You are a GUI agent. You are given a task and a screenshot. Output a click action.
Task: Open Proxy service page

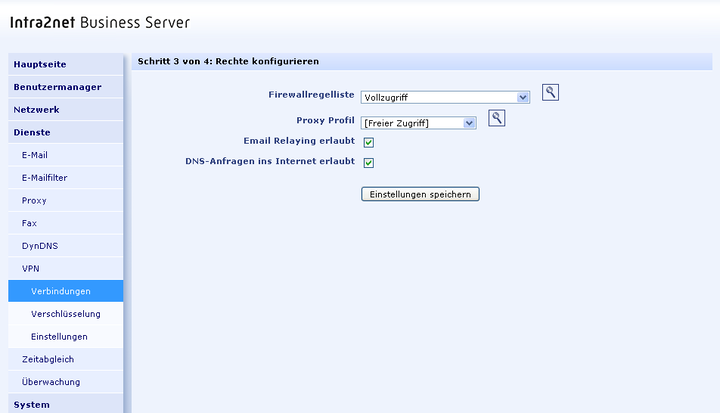(x=66, y=200)
